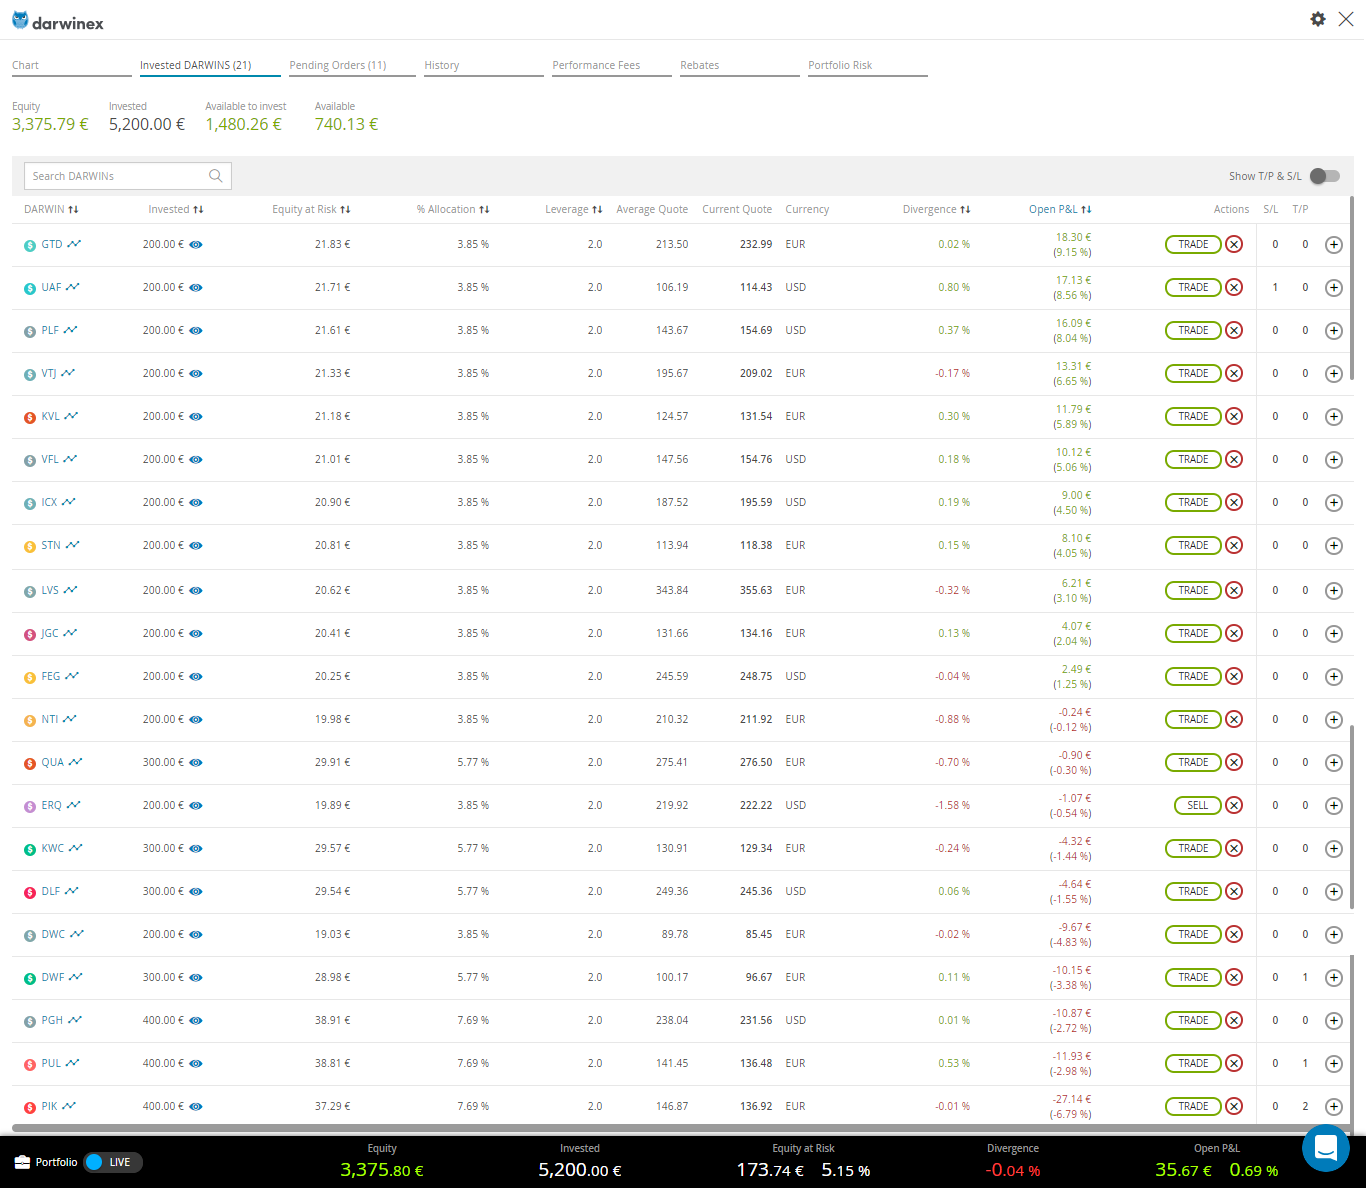Toggle JGC invested eye visibility

coord(196,633)
